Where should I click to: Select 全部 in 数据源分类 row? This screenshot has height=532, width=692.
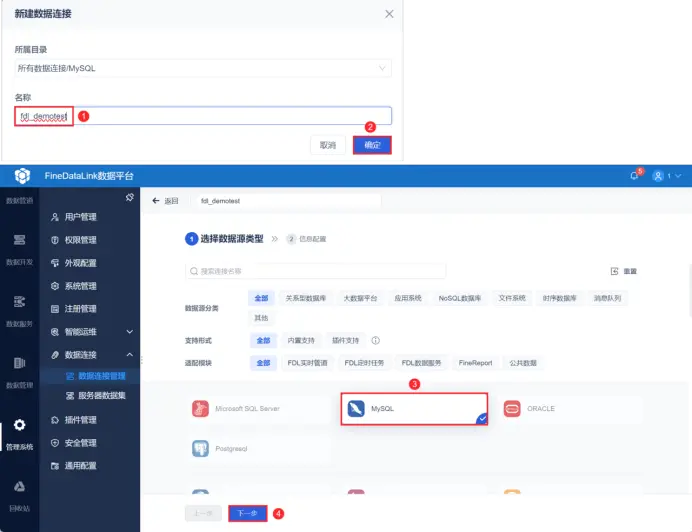tap(261, 298)
